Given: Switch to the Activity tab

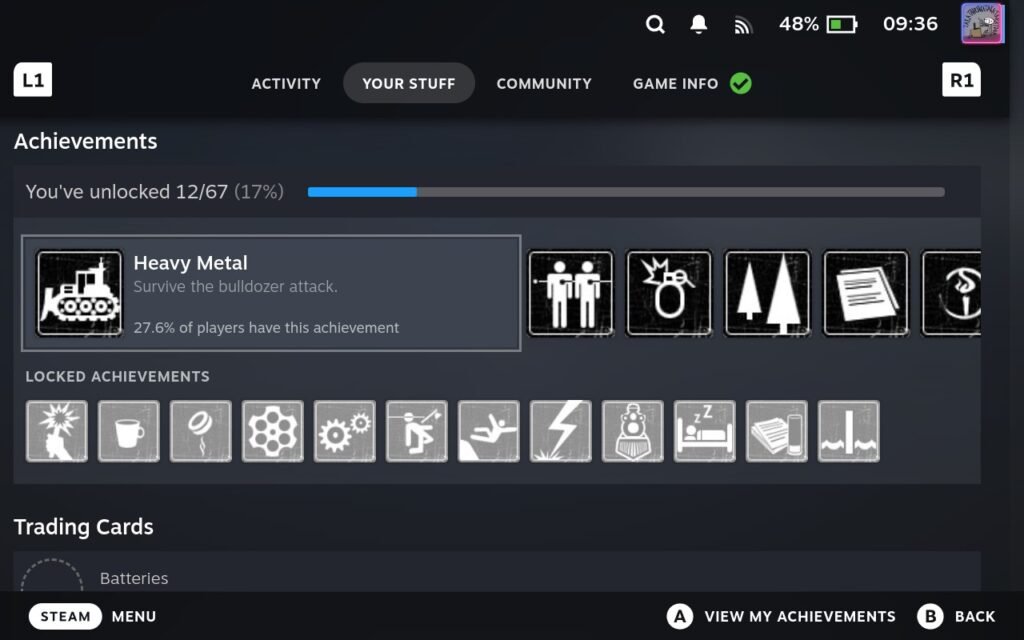Looking at the screenshot, I should 286,84.
